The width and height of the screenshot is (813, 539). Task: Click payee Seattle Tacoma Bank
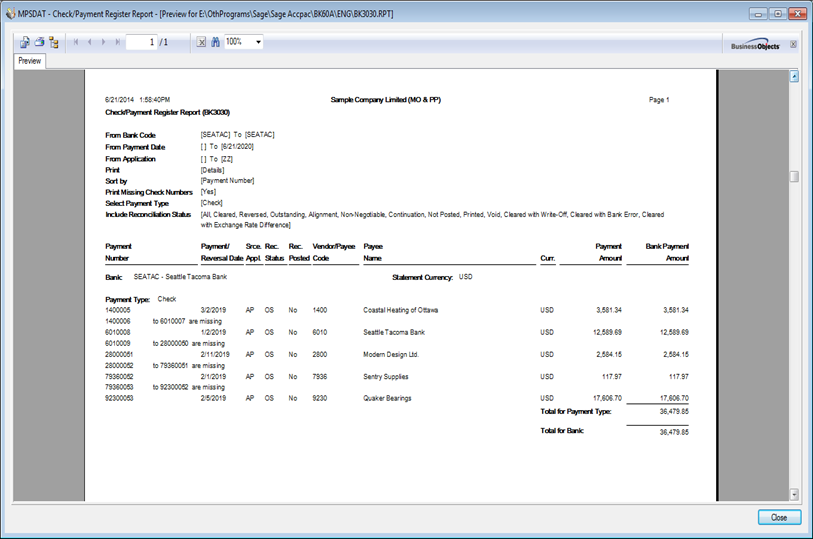point(394,332)
